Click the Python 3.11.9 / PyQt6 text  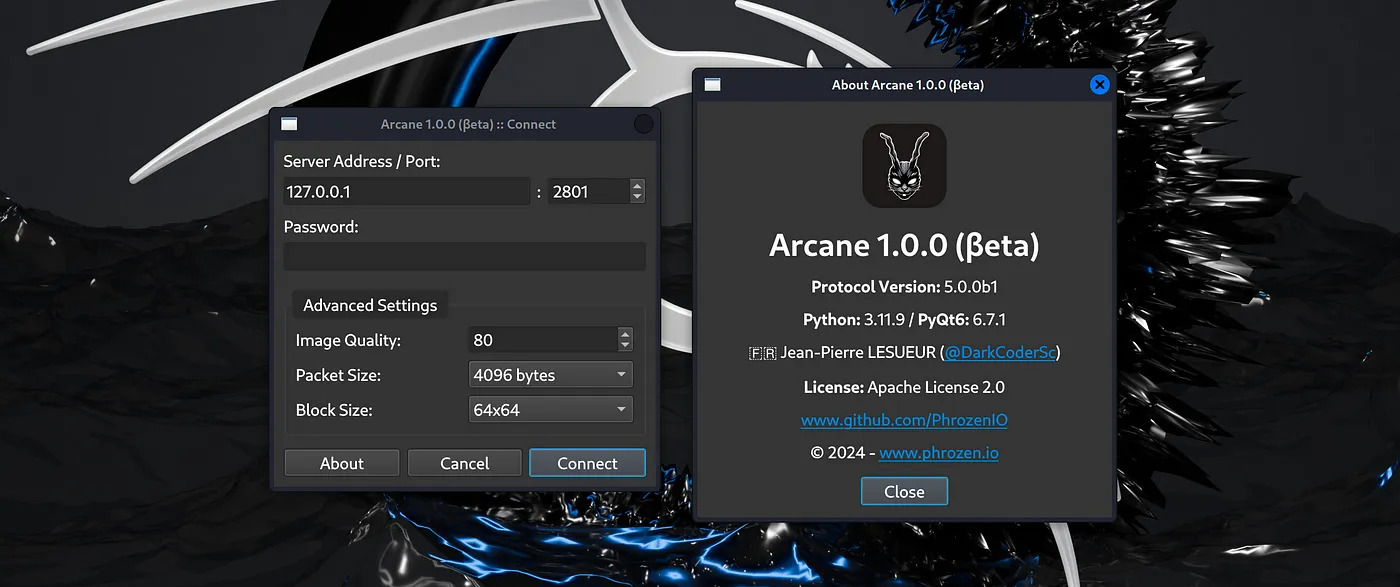coord(904,320)
